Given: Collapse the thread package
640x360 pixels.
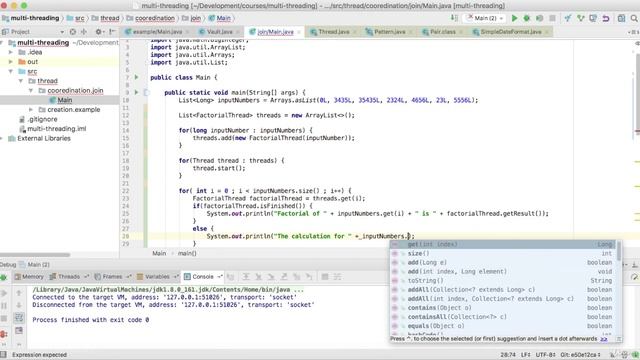Looking at the screenshot, I should pos(21,81).
